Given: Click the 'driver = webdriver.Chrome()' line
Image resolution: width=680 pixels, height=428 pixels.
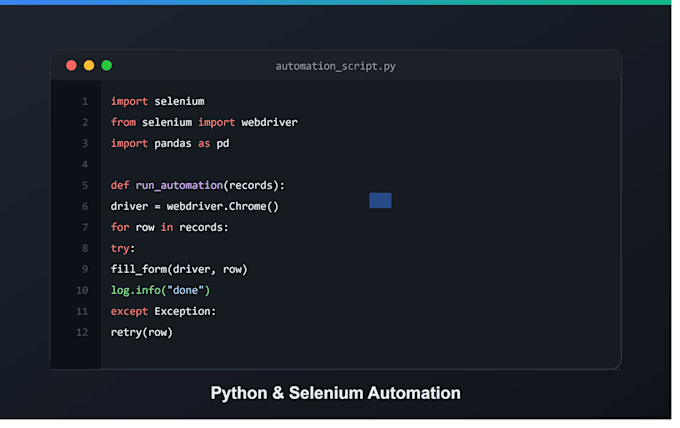Looking at the screenshot, I should (195, 206).
